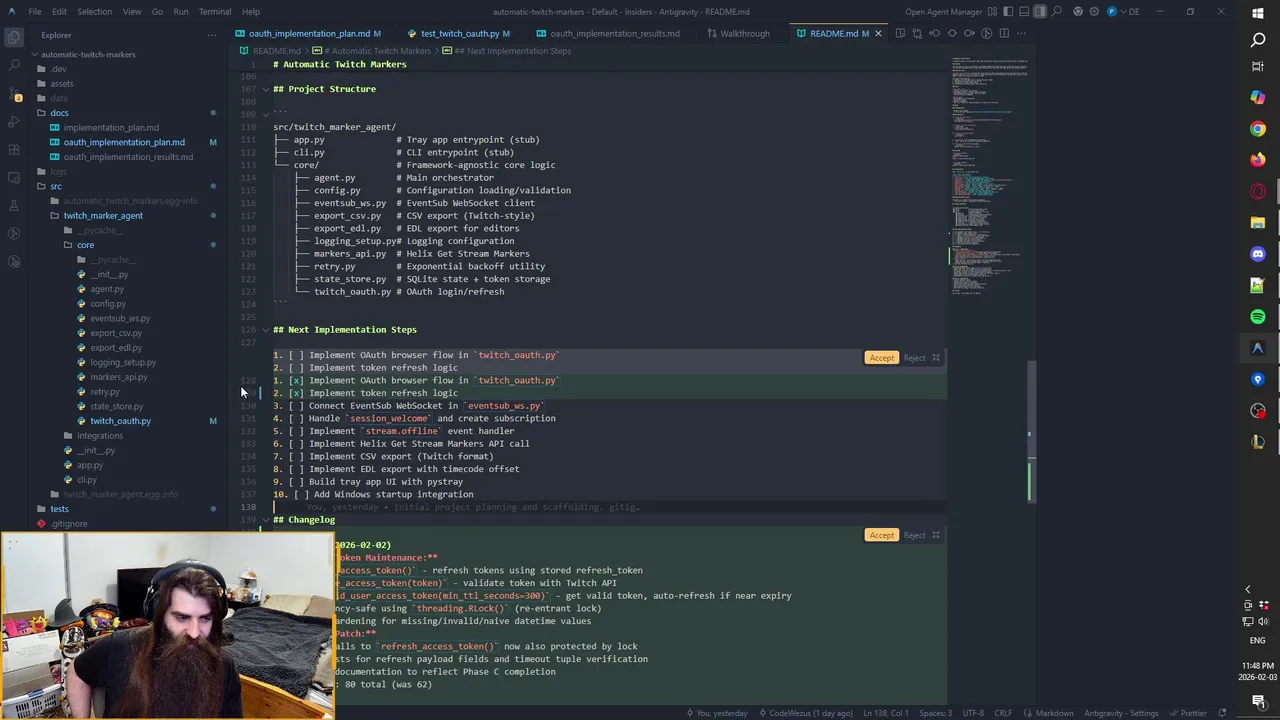Open the Terminal menu

pos(215,12)
